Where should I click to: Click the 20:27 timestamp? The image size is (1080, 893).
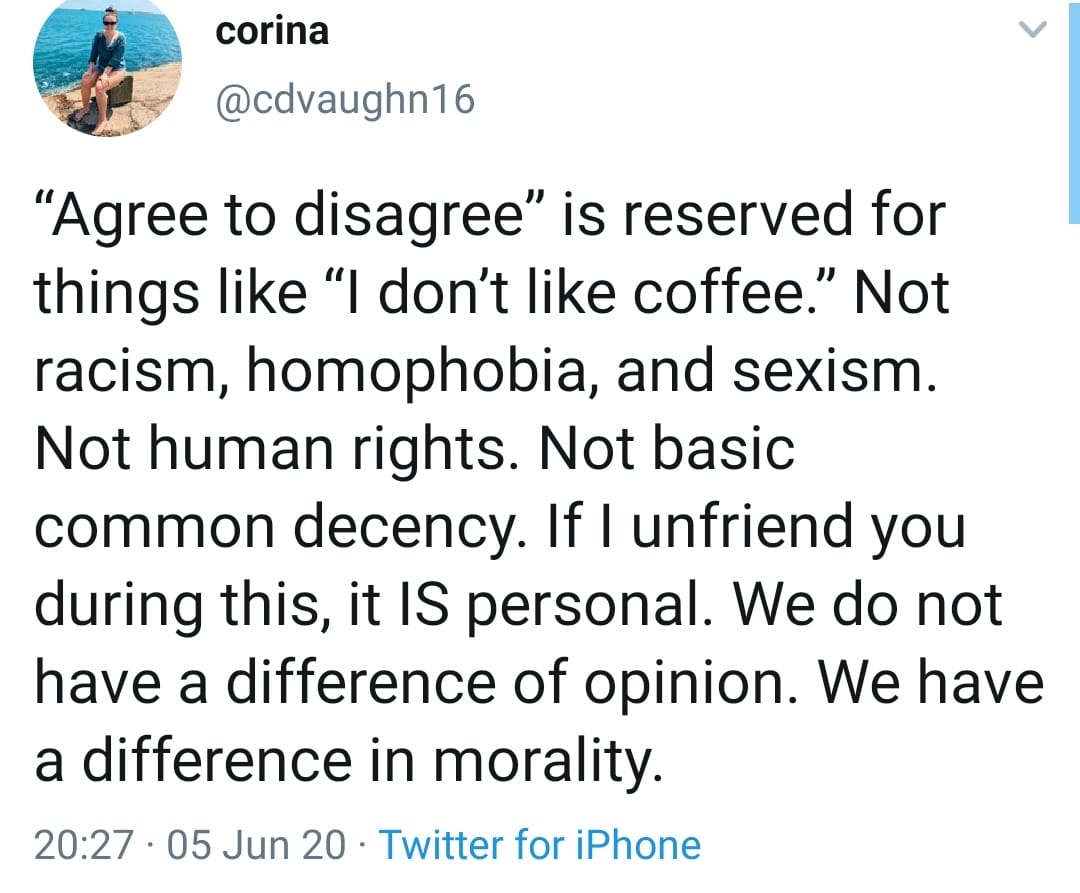click(84, 845)
